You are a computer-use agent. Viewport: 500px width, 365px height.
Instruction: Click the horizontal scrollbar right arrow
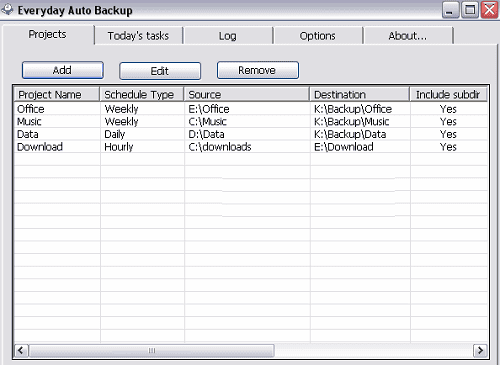(480, 350)
